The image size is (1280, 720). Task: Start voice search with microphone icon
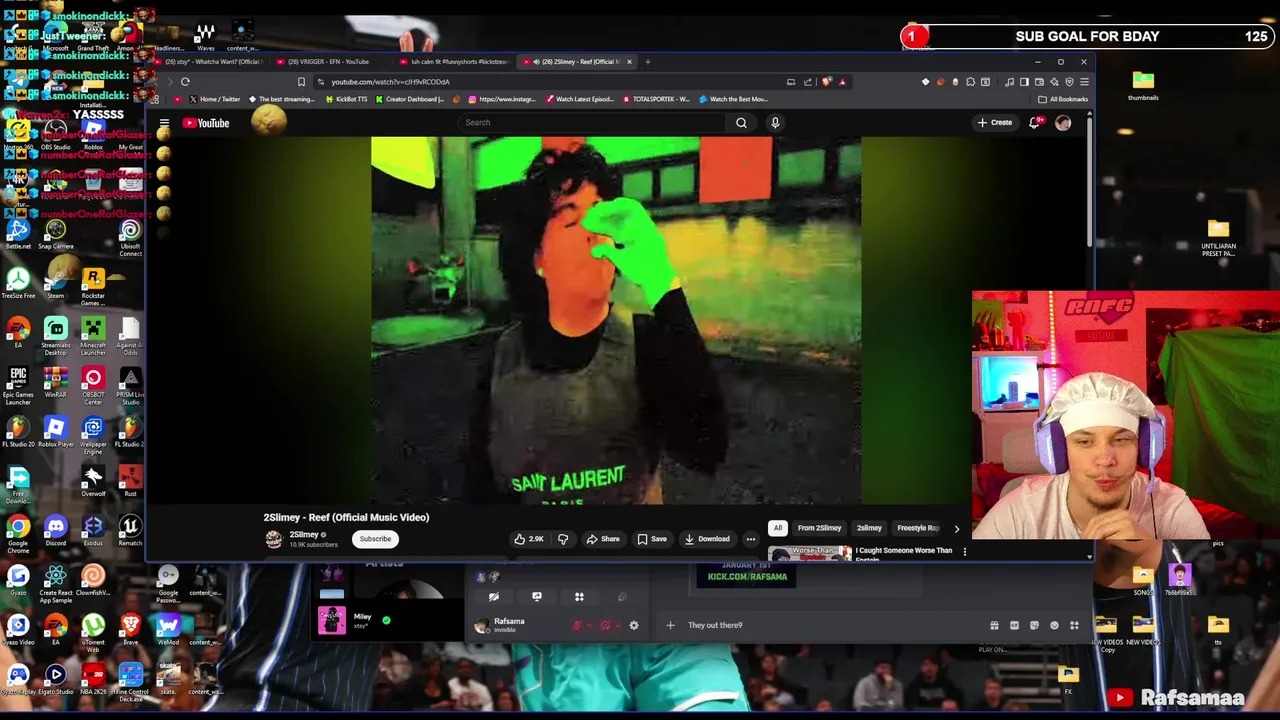pos(774,123)
